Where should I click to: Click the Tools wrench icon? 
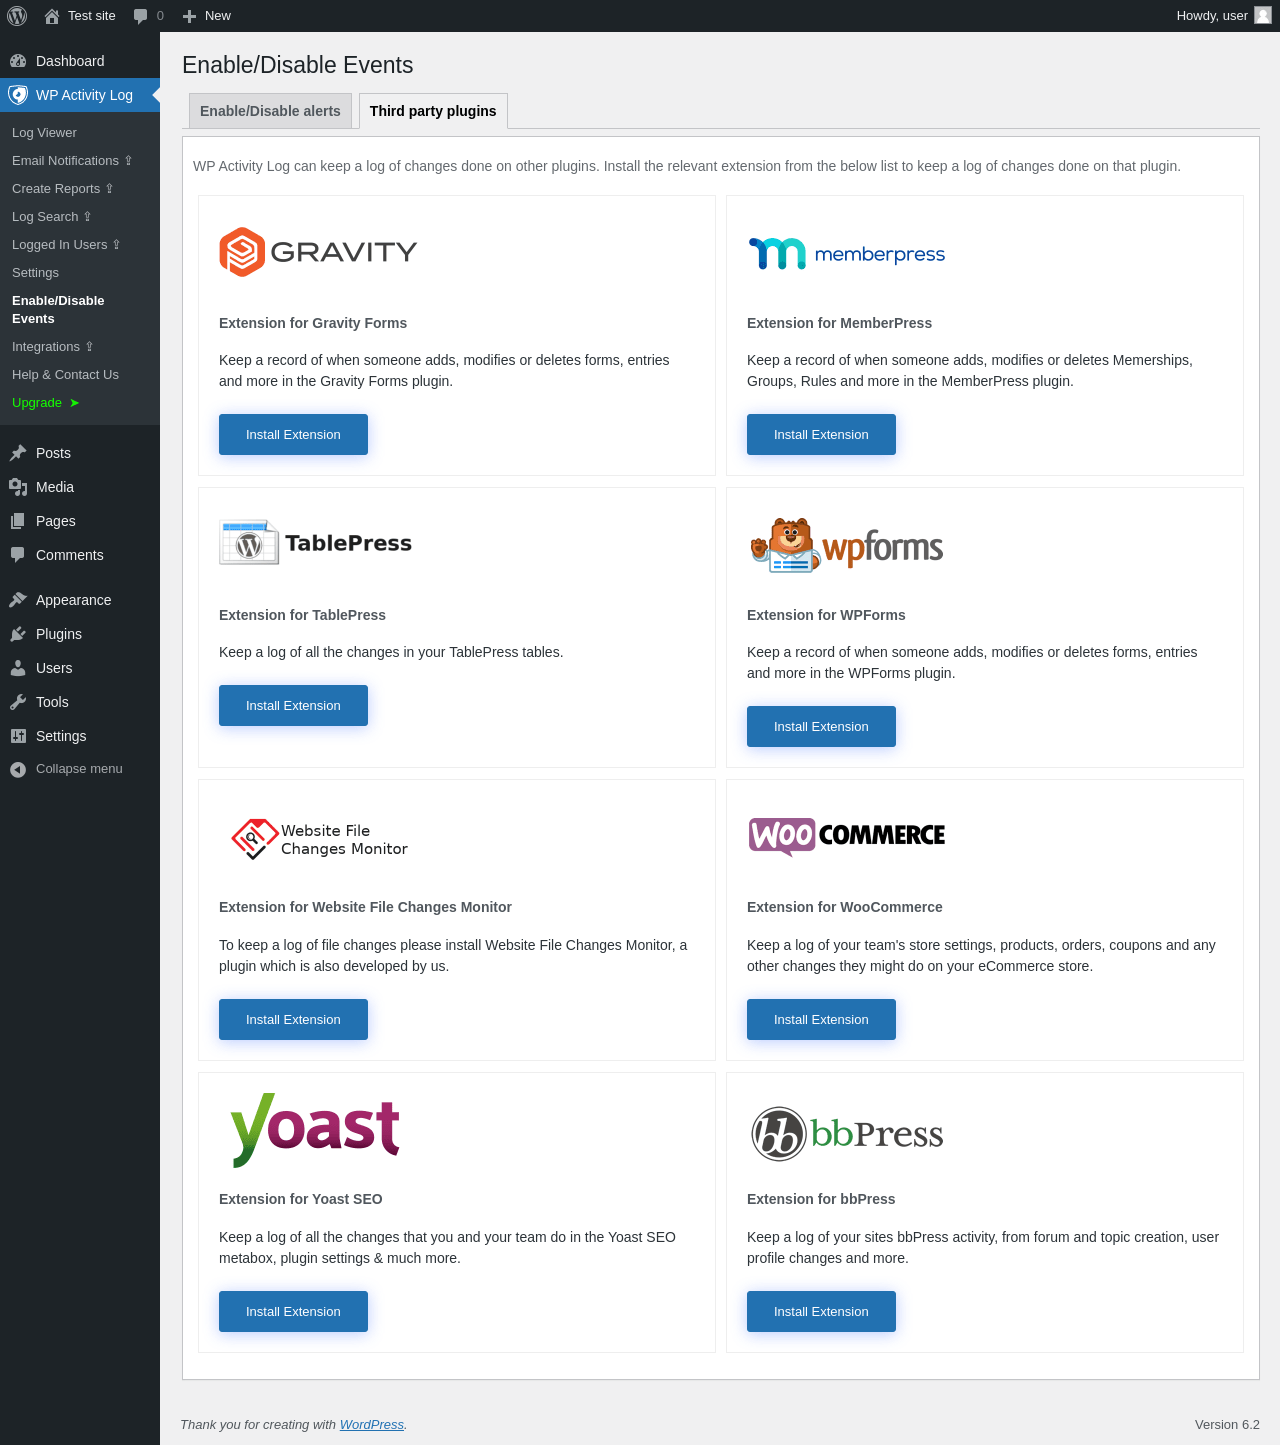[x=18, y=702]
